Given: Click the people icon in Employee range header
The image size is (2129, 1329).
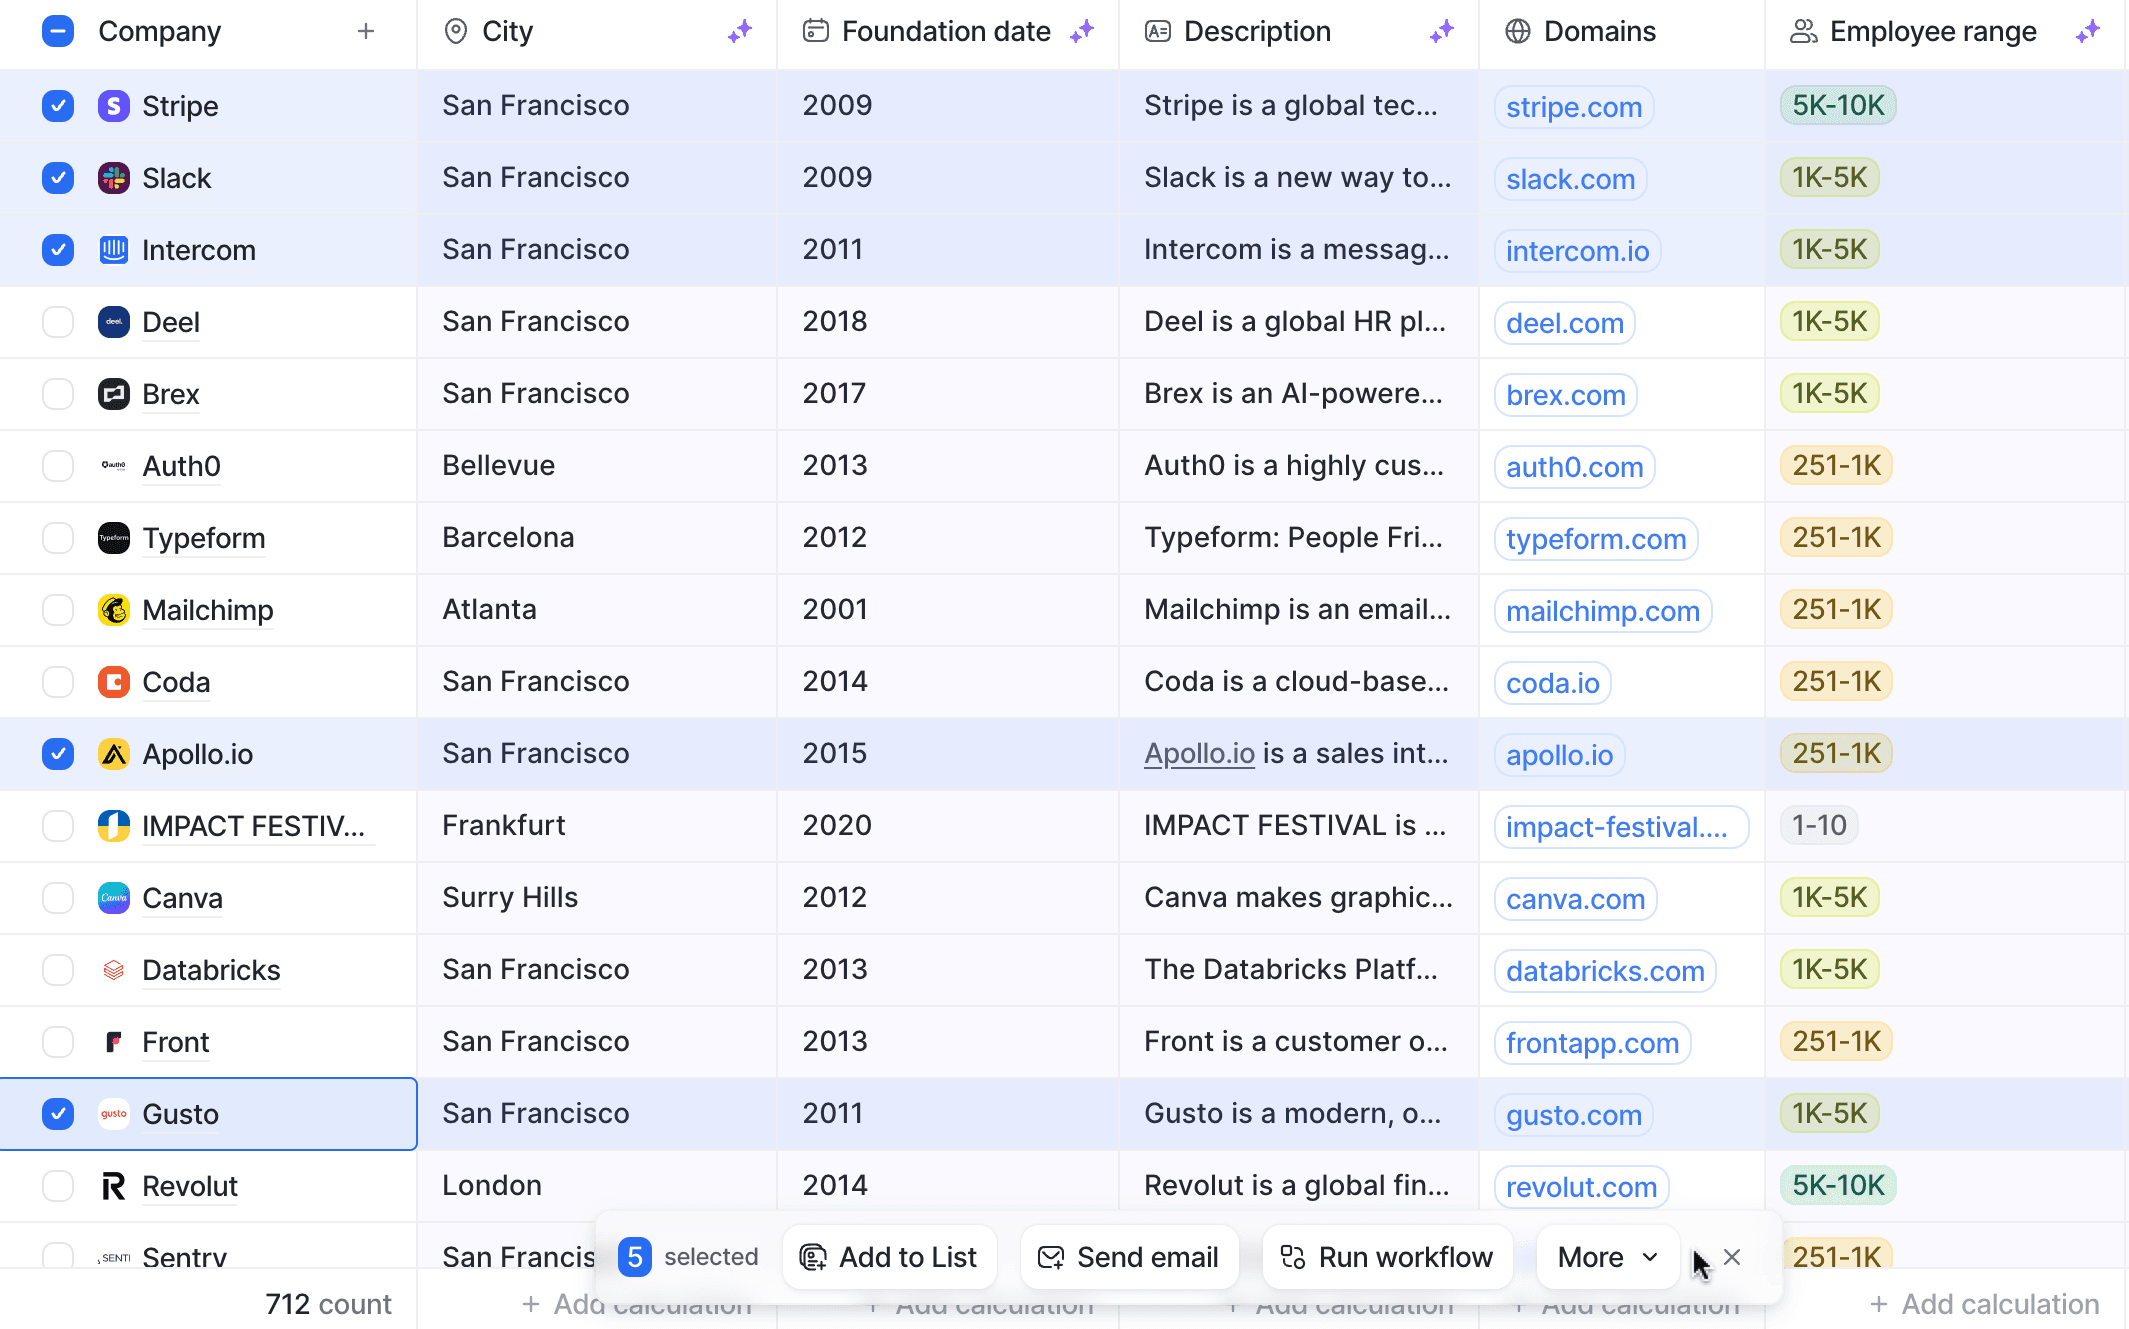Looking at the screenshot, I should (x=1804, y=32).
